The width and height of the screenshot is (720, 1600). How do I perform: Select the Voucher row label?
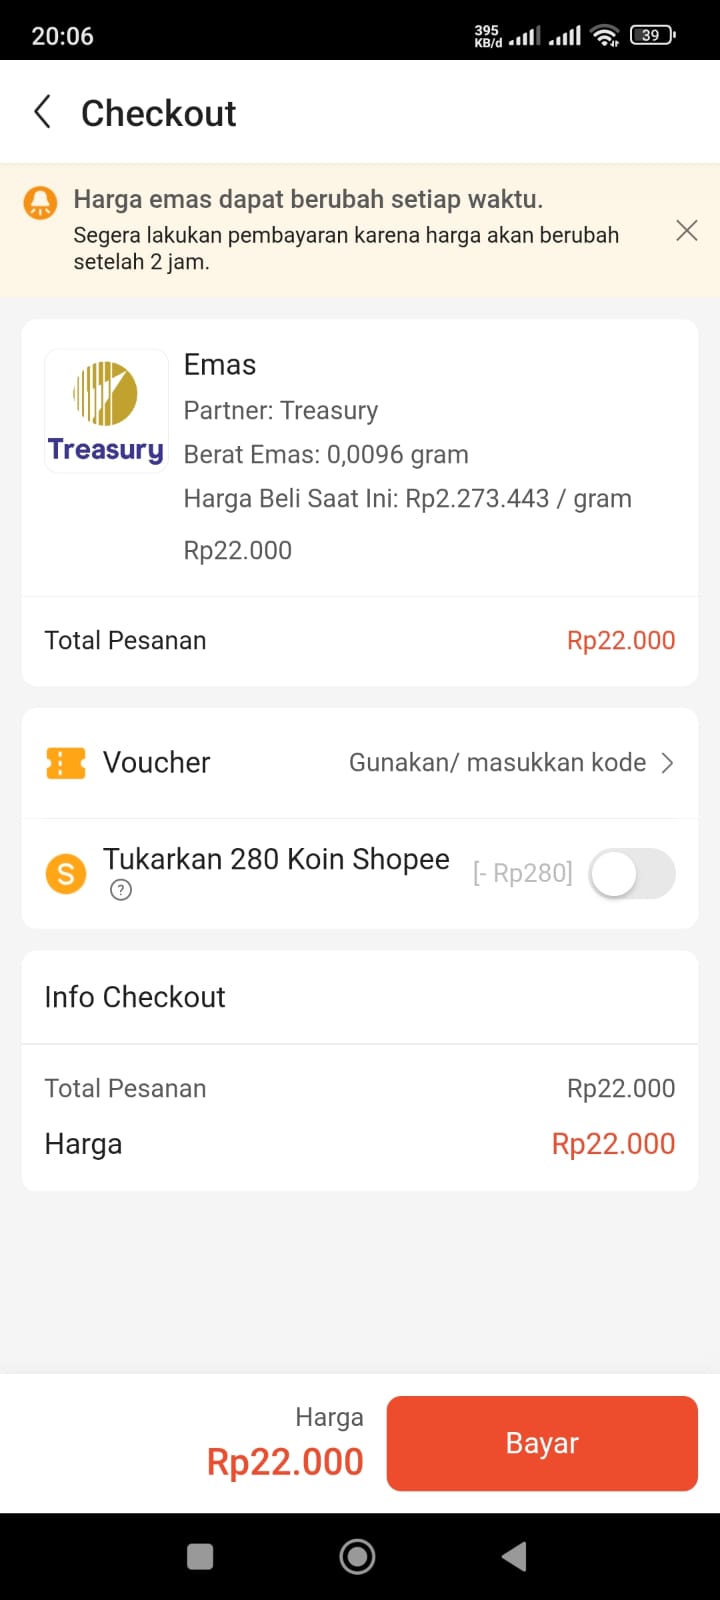(x=157, y=763)
